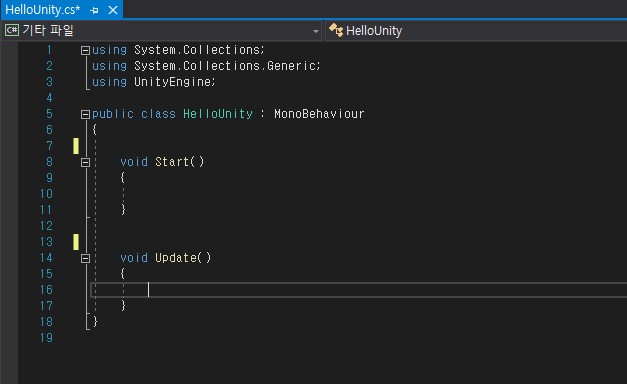Click the closing brace on line 18
The height and width of the screenshot is (384, 627).
(x=95, y=322)
